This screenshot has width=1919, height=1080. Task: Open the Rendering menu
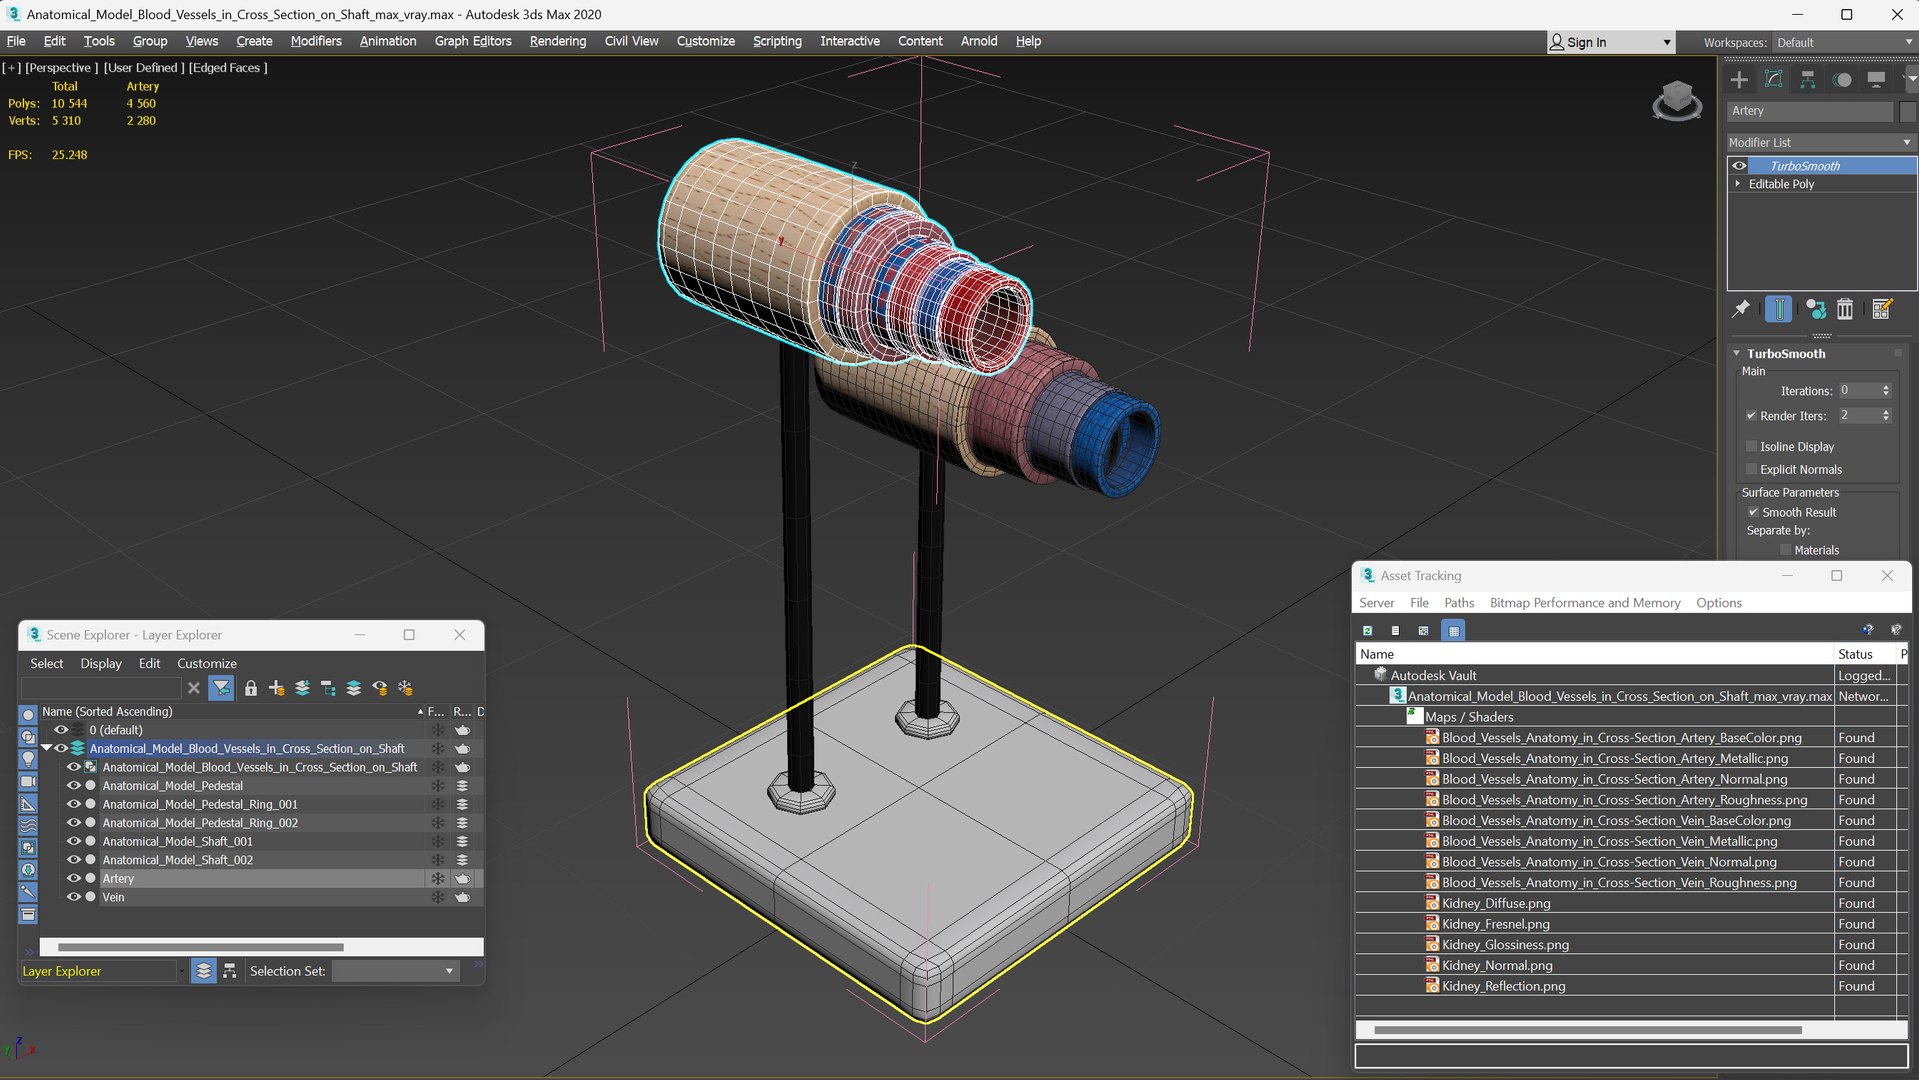[x=557, y=41]
